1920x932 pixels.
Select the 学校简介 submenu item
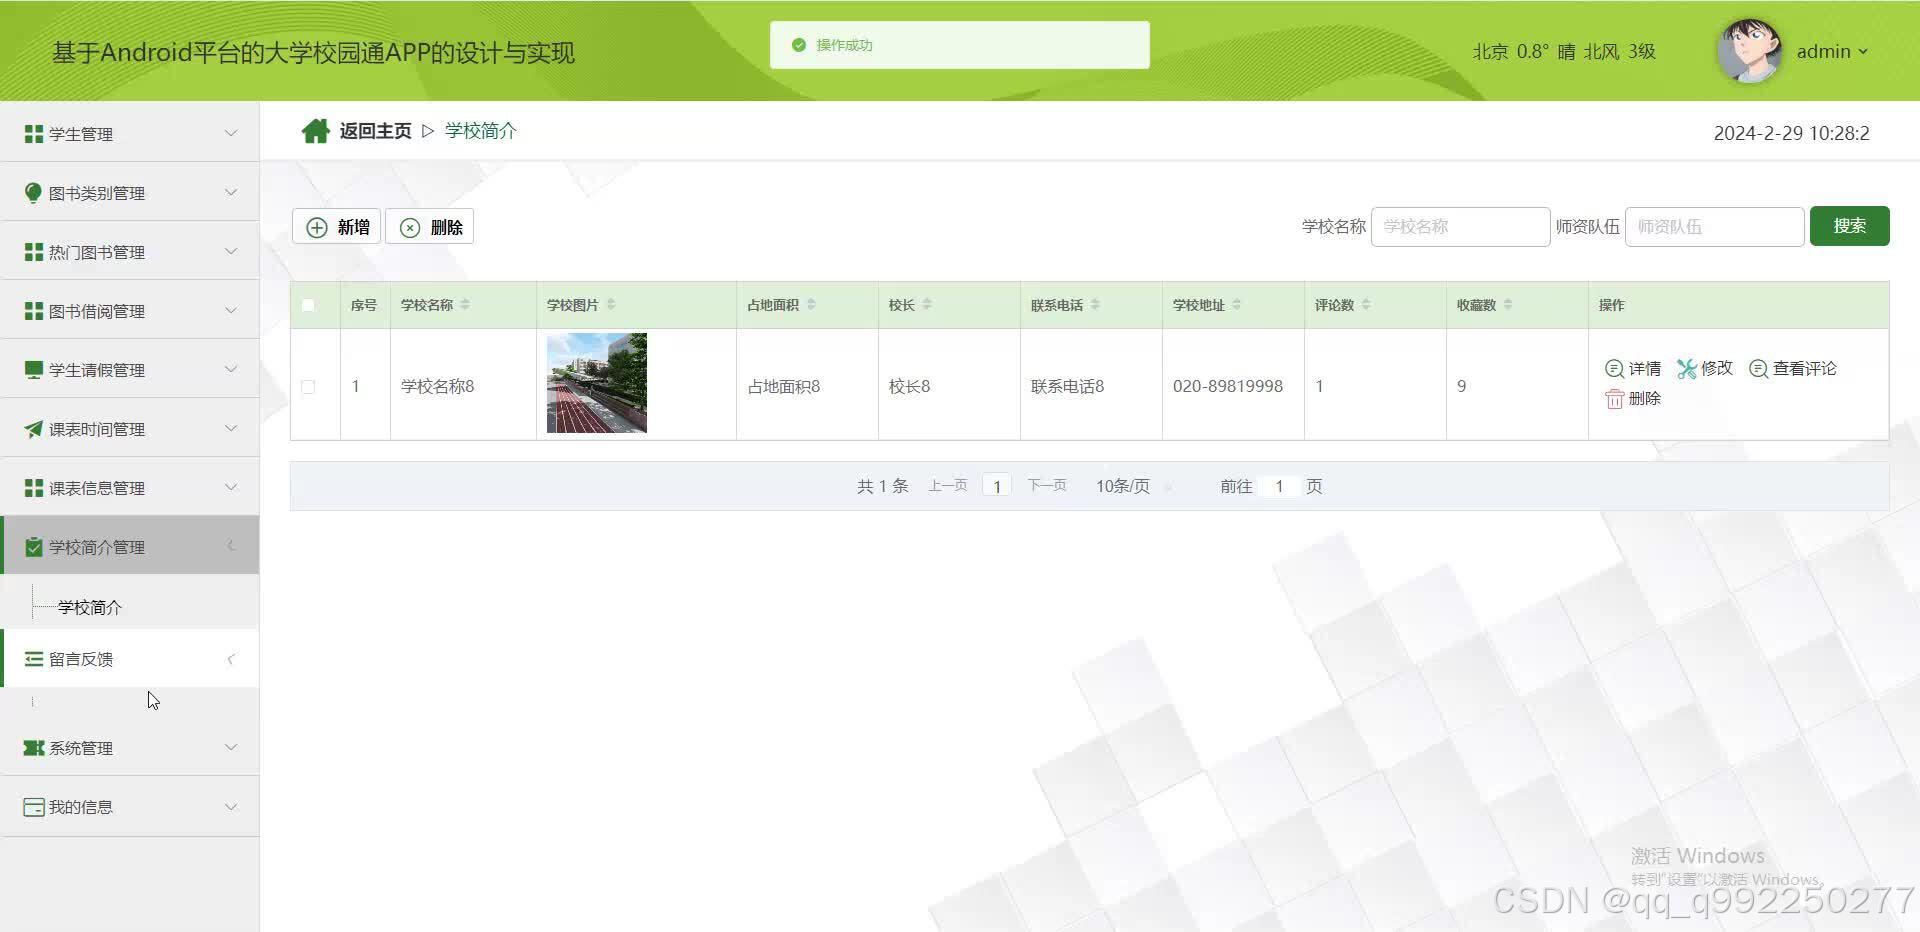(x=90, y=607)
